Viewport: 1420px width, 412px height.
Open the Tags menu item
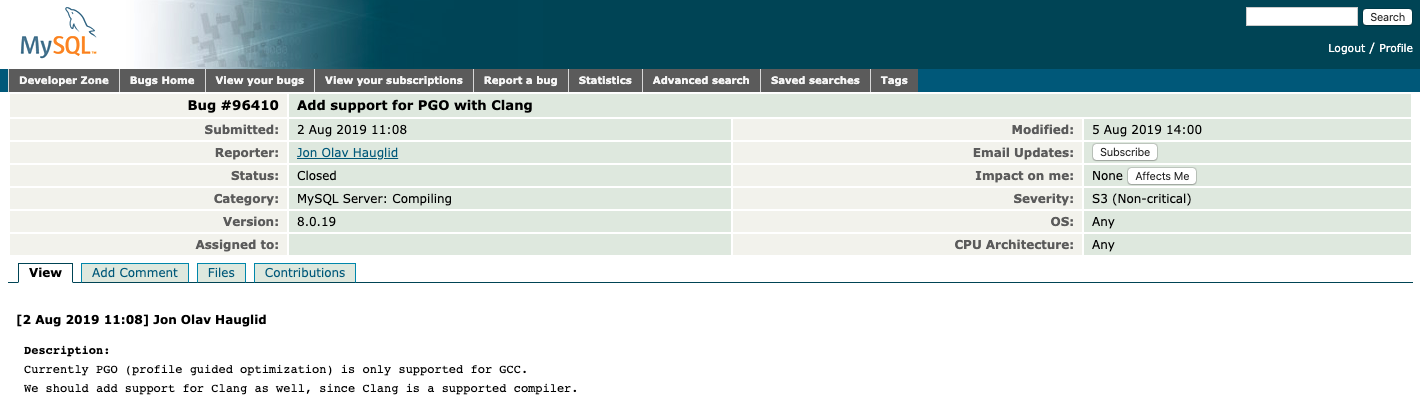click(x=894, y=80)
